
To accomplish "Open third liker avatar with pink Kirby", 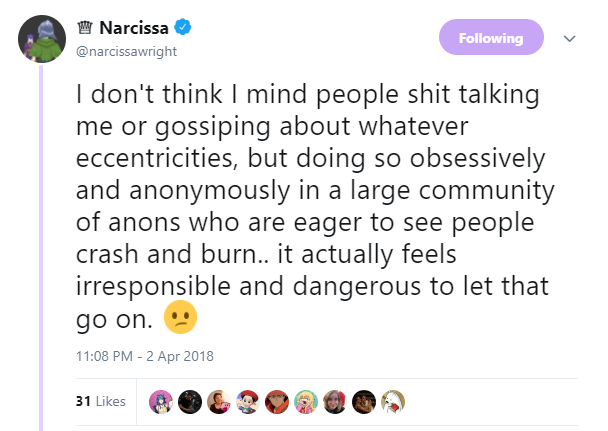I will click(219, 402).
